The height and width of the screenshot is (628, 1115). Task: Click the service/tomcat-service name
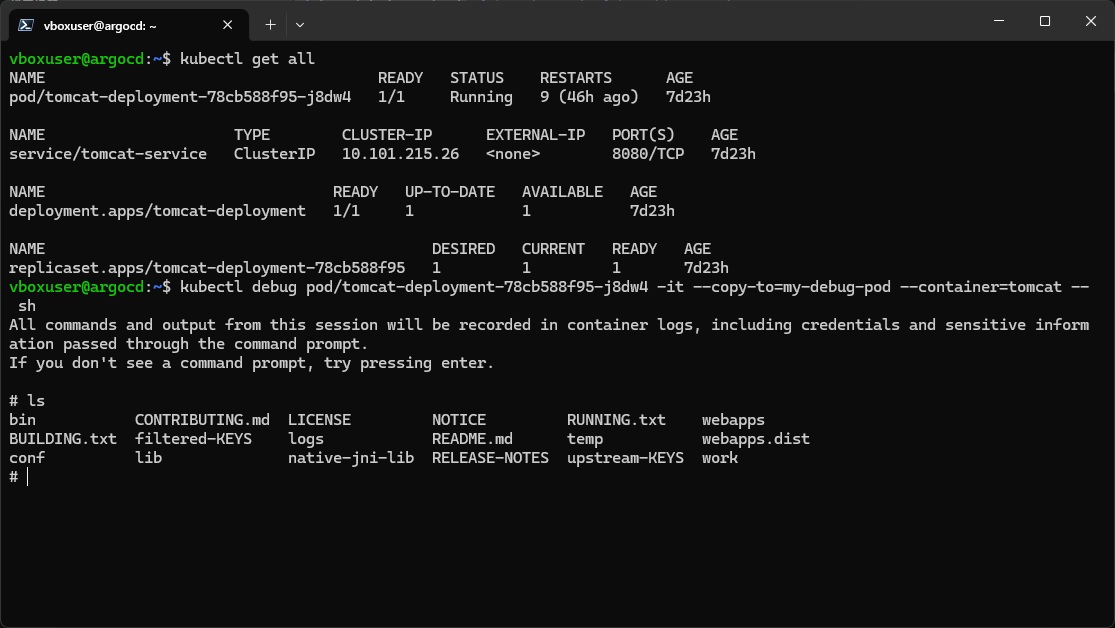point(108,154)
